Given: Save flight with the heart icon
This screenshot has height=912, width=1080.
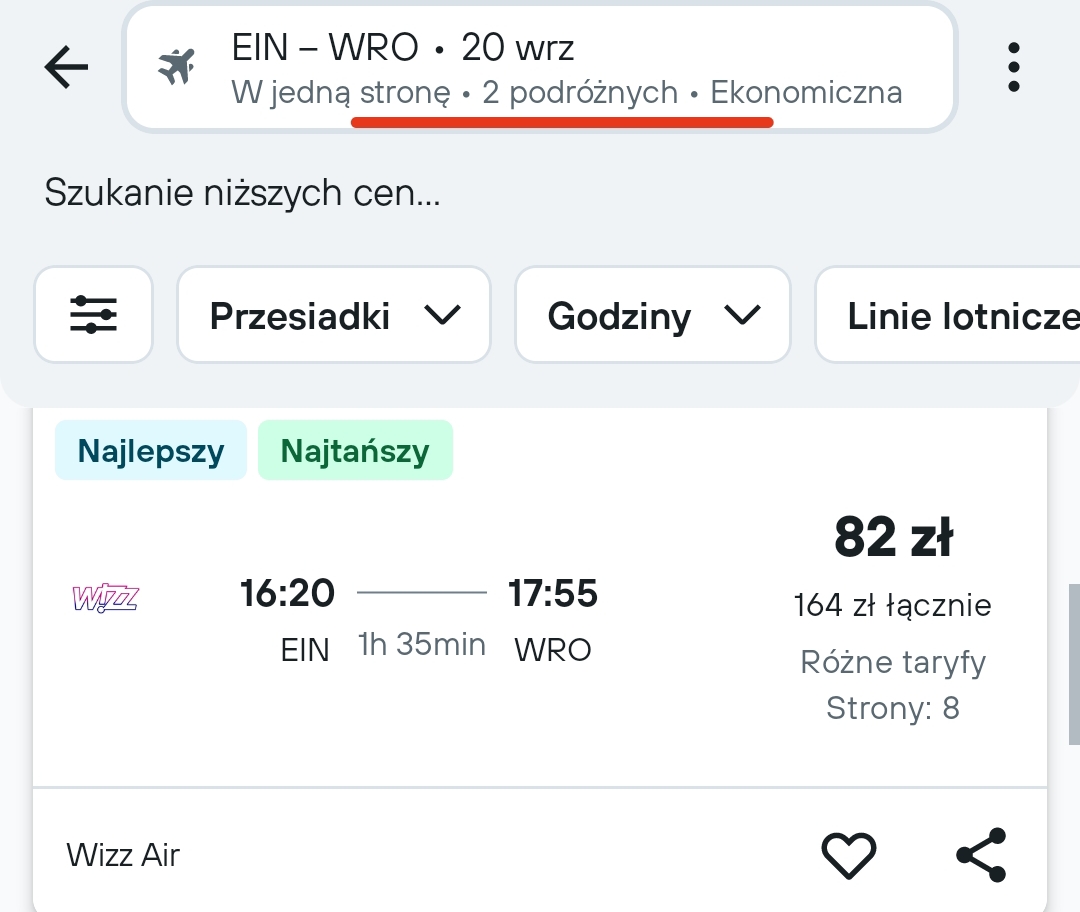Looking at the screenshot, I should [x=849, y=855].
